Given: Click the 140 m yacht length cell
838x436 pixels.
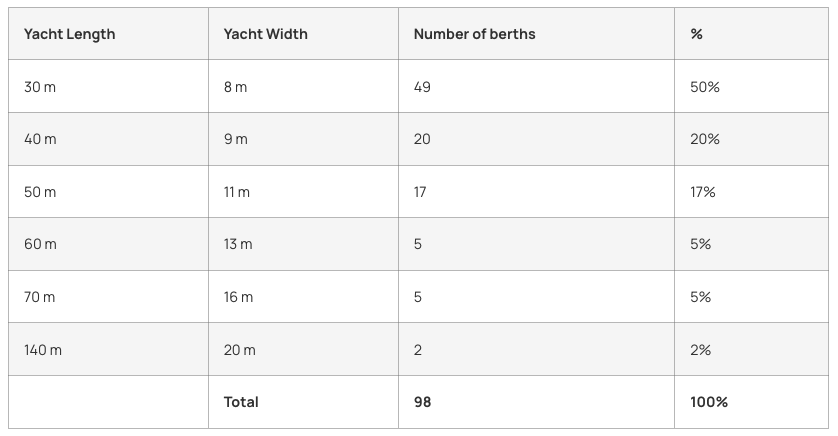Looking at the screenshot, I should (43, 350).
